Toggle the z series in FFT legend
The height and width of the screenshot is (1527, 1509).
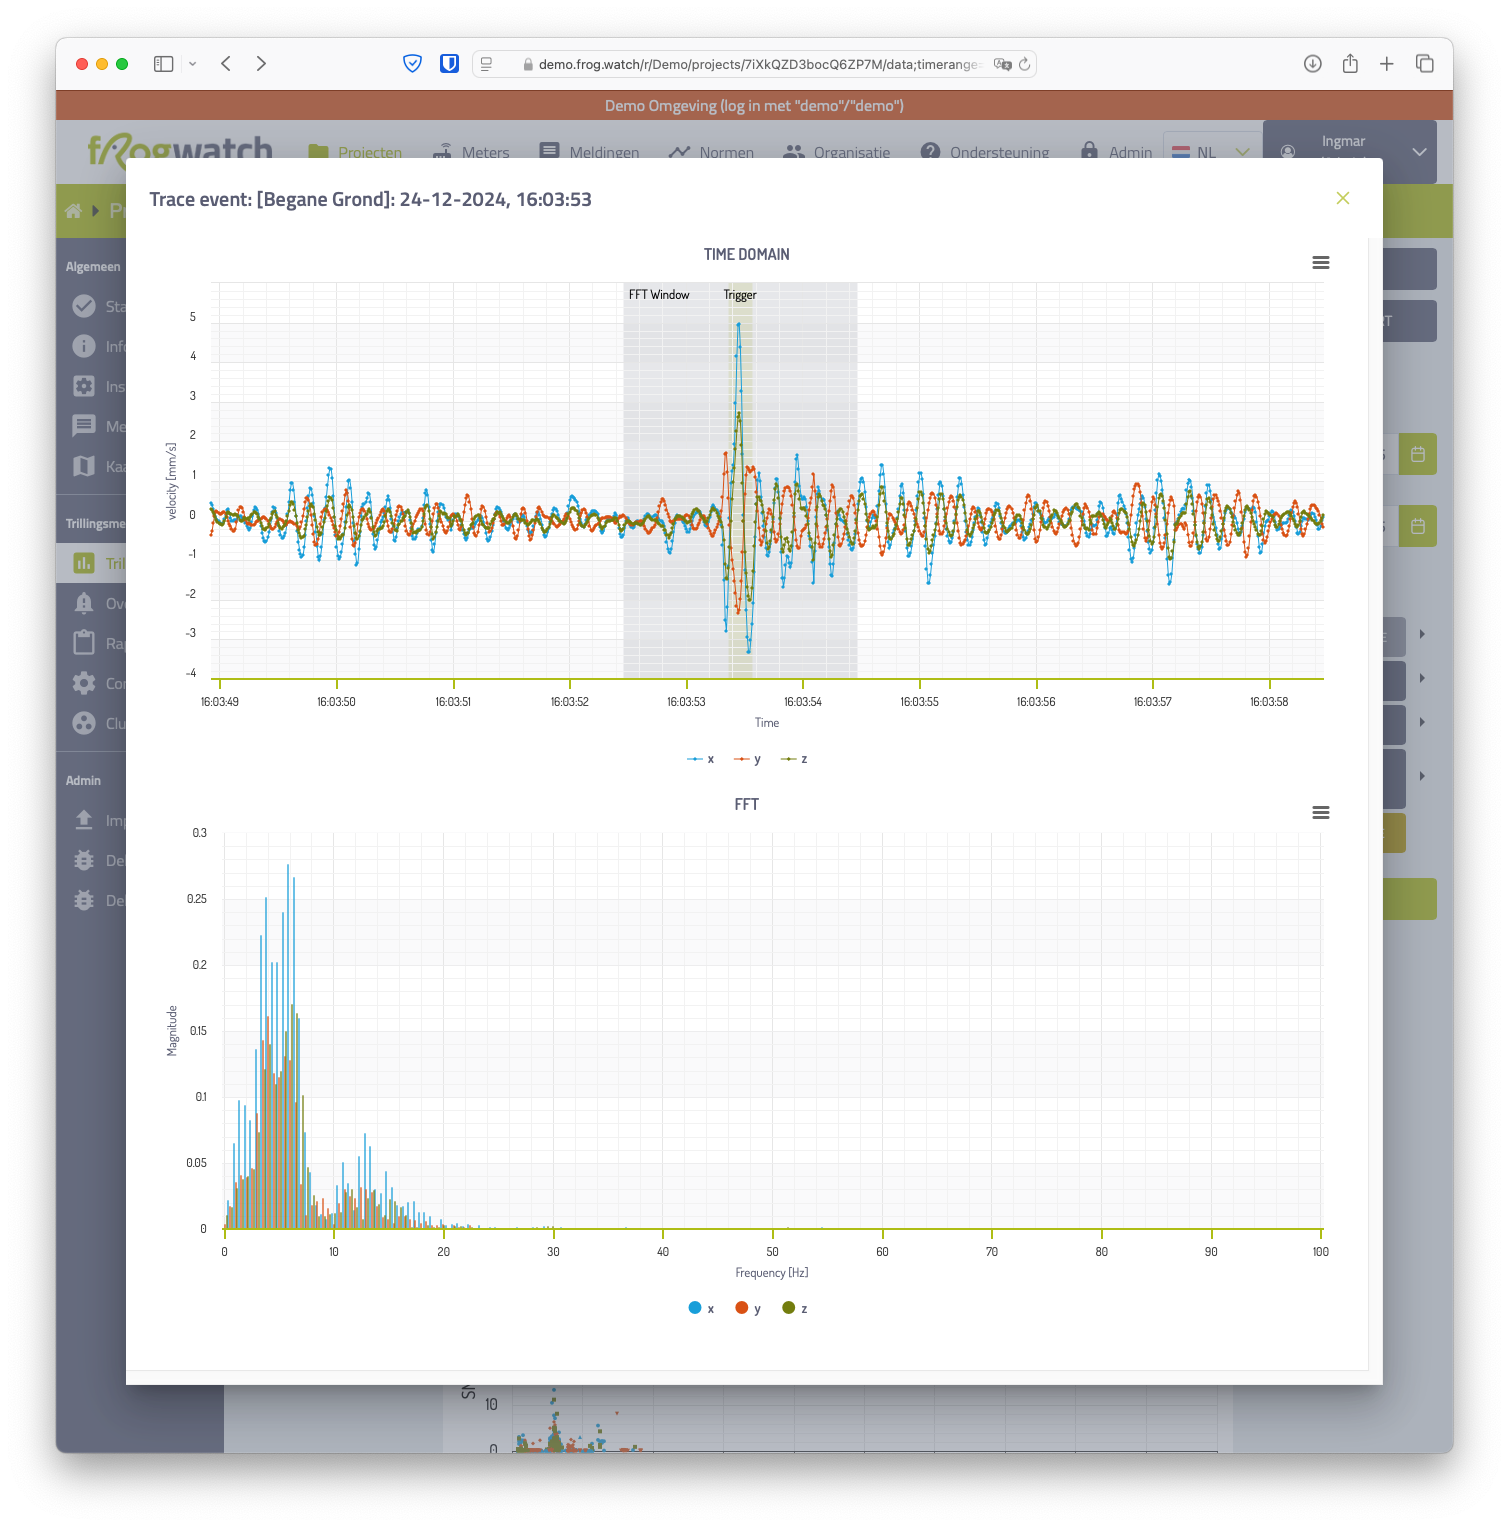point(795,1308)
